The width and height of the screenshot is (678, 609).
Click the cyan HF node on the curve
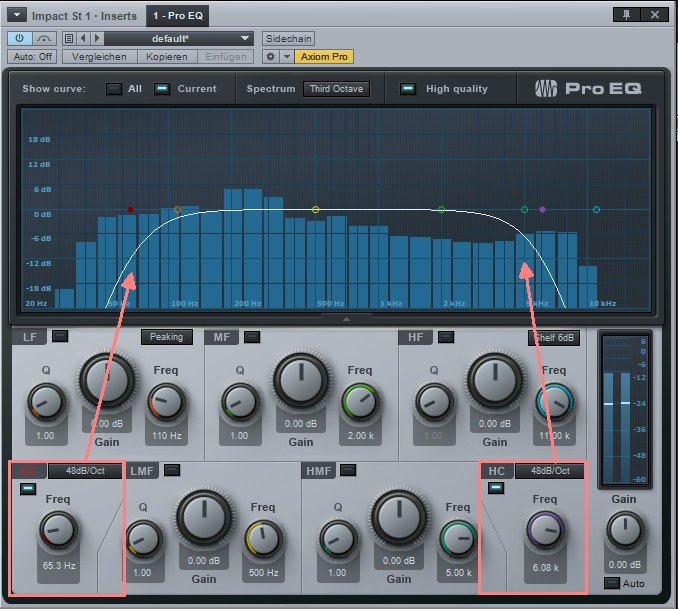point(597,210)
